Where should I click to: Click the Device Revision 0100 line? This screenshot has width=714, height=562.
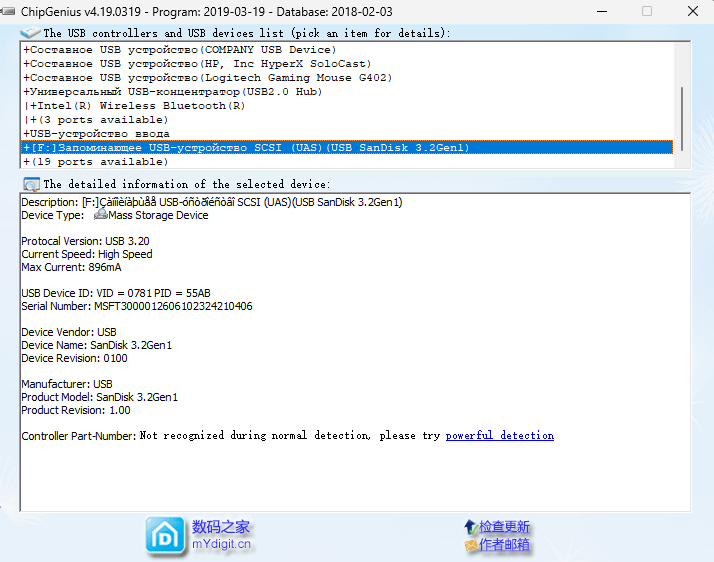click(x=75, y=358)
